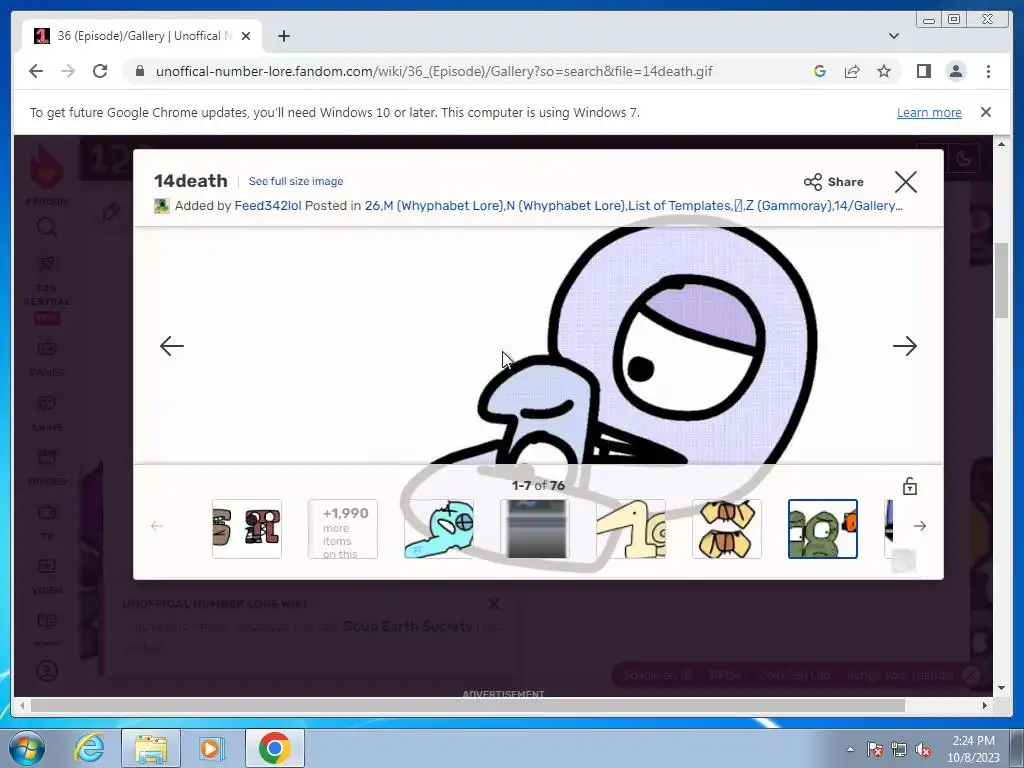This screenshot has width=1024, height=768.
Task: View site security lock info
Action: (x=139, y=71)
